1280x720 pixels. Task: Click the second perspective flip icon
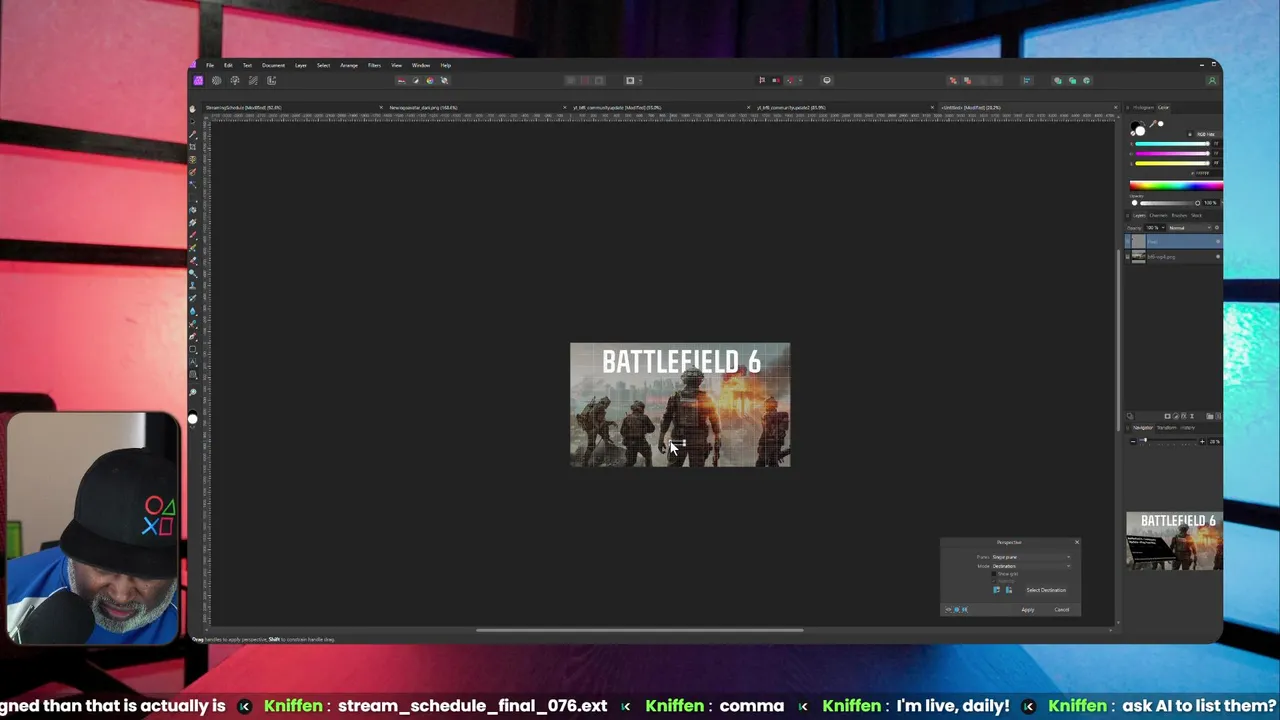(1008, 590)
